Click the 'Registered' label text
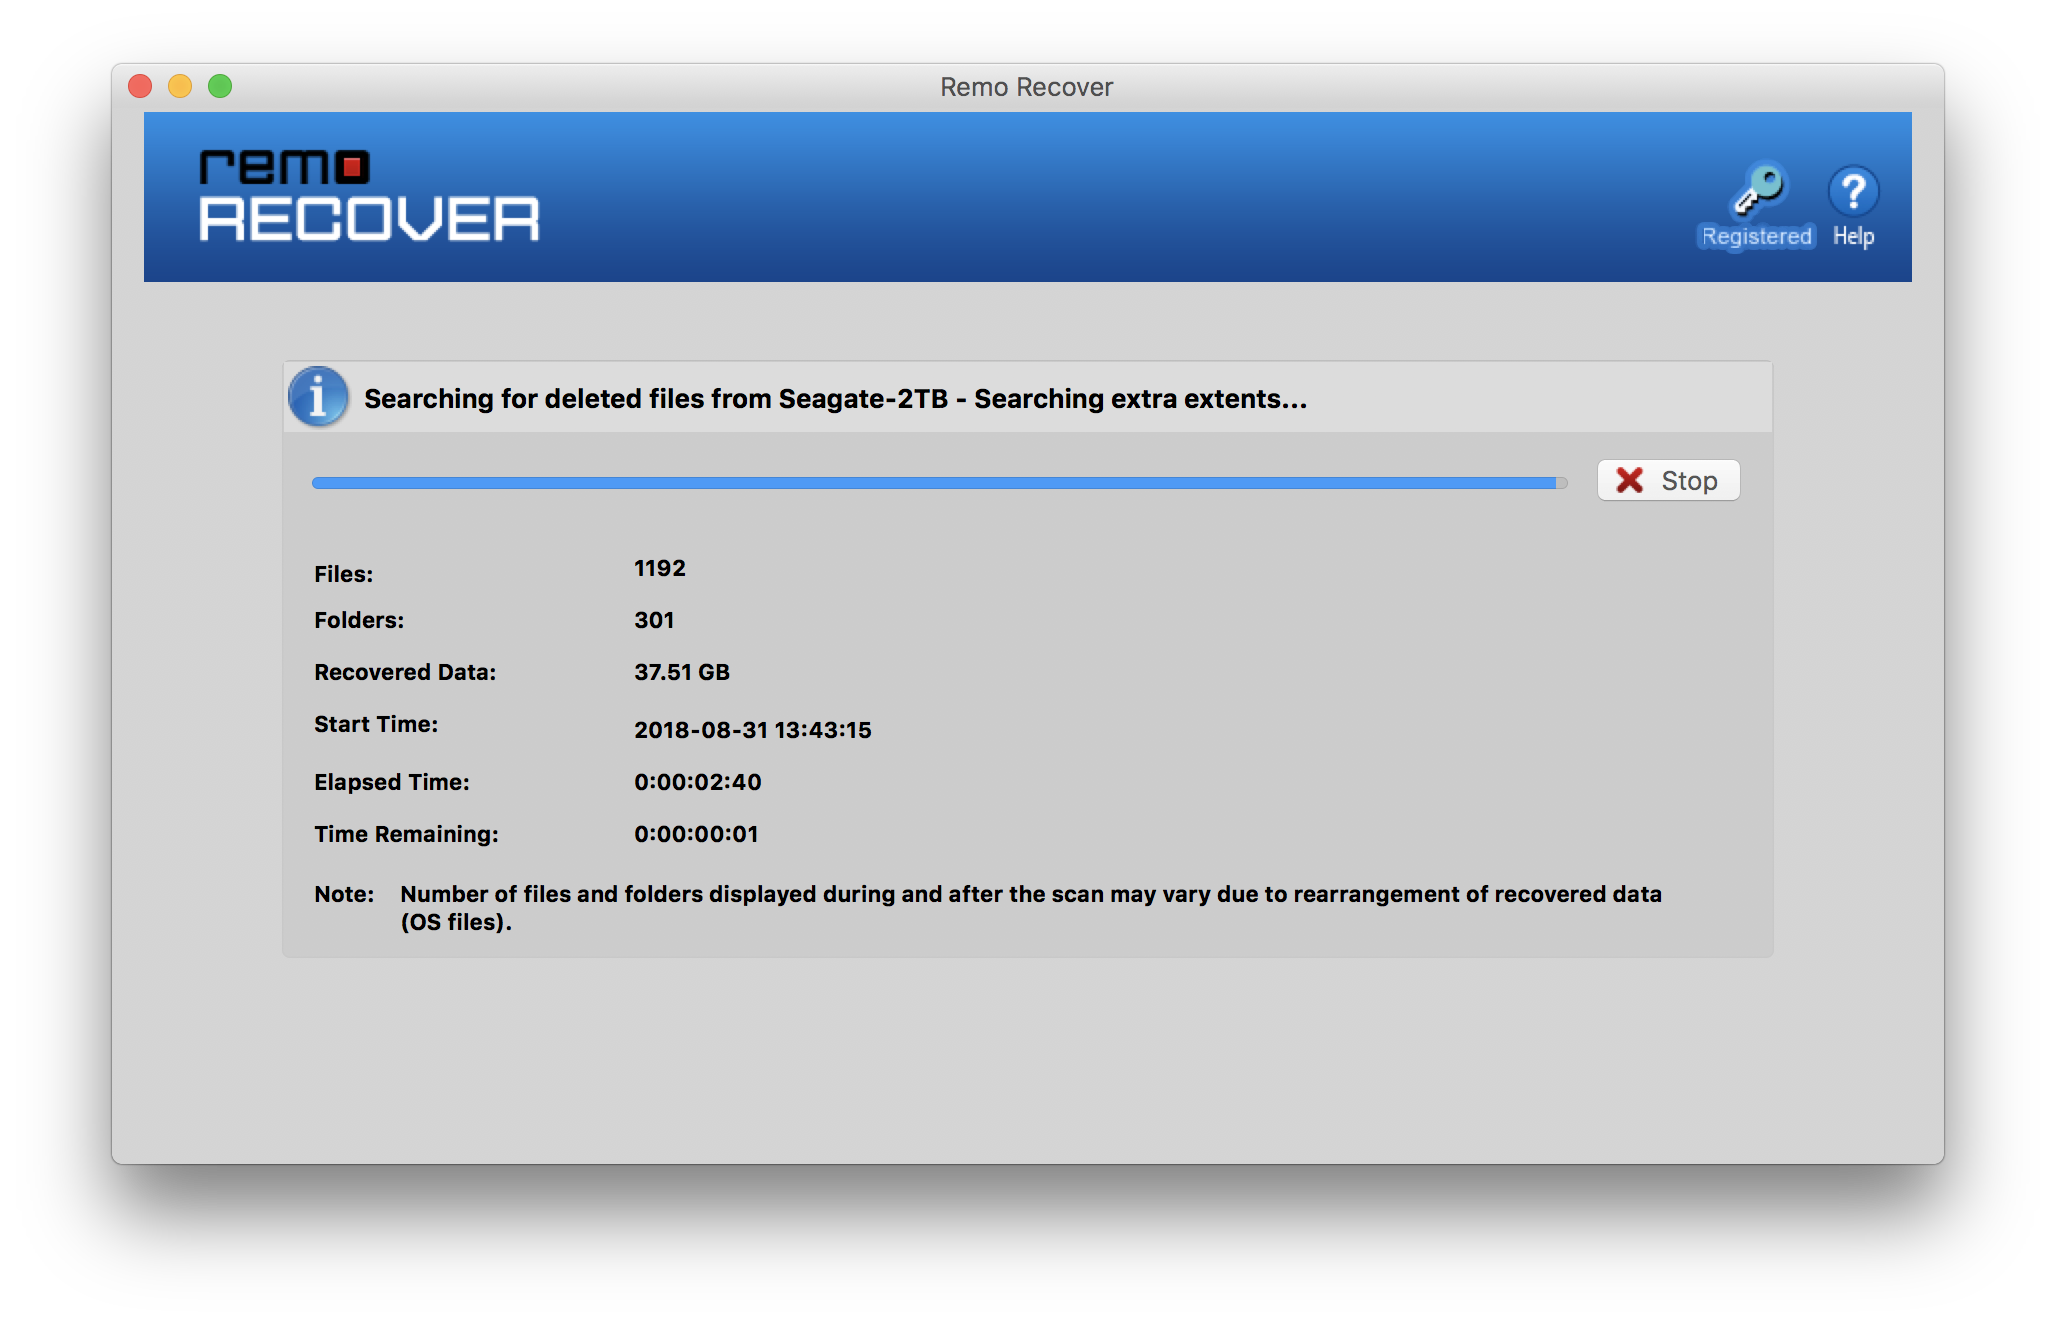This screenshot has width=2056, height=1324. click(x=1757, y=237)
